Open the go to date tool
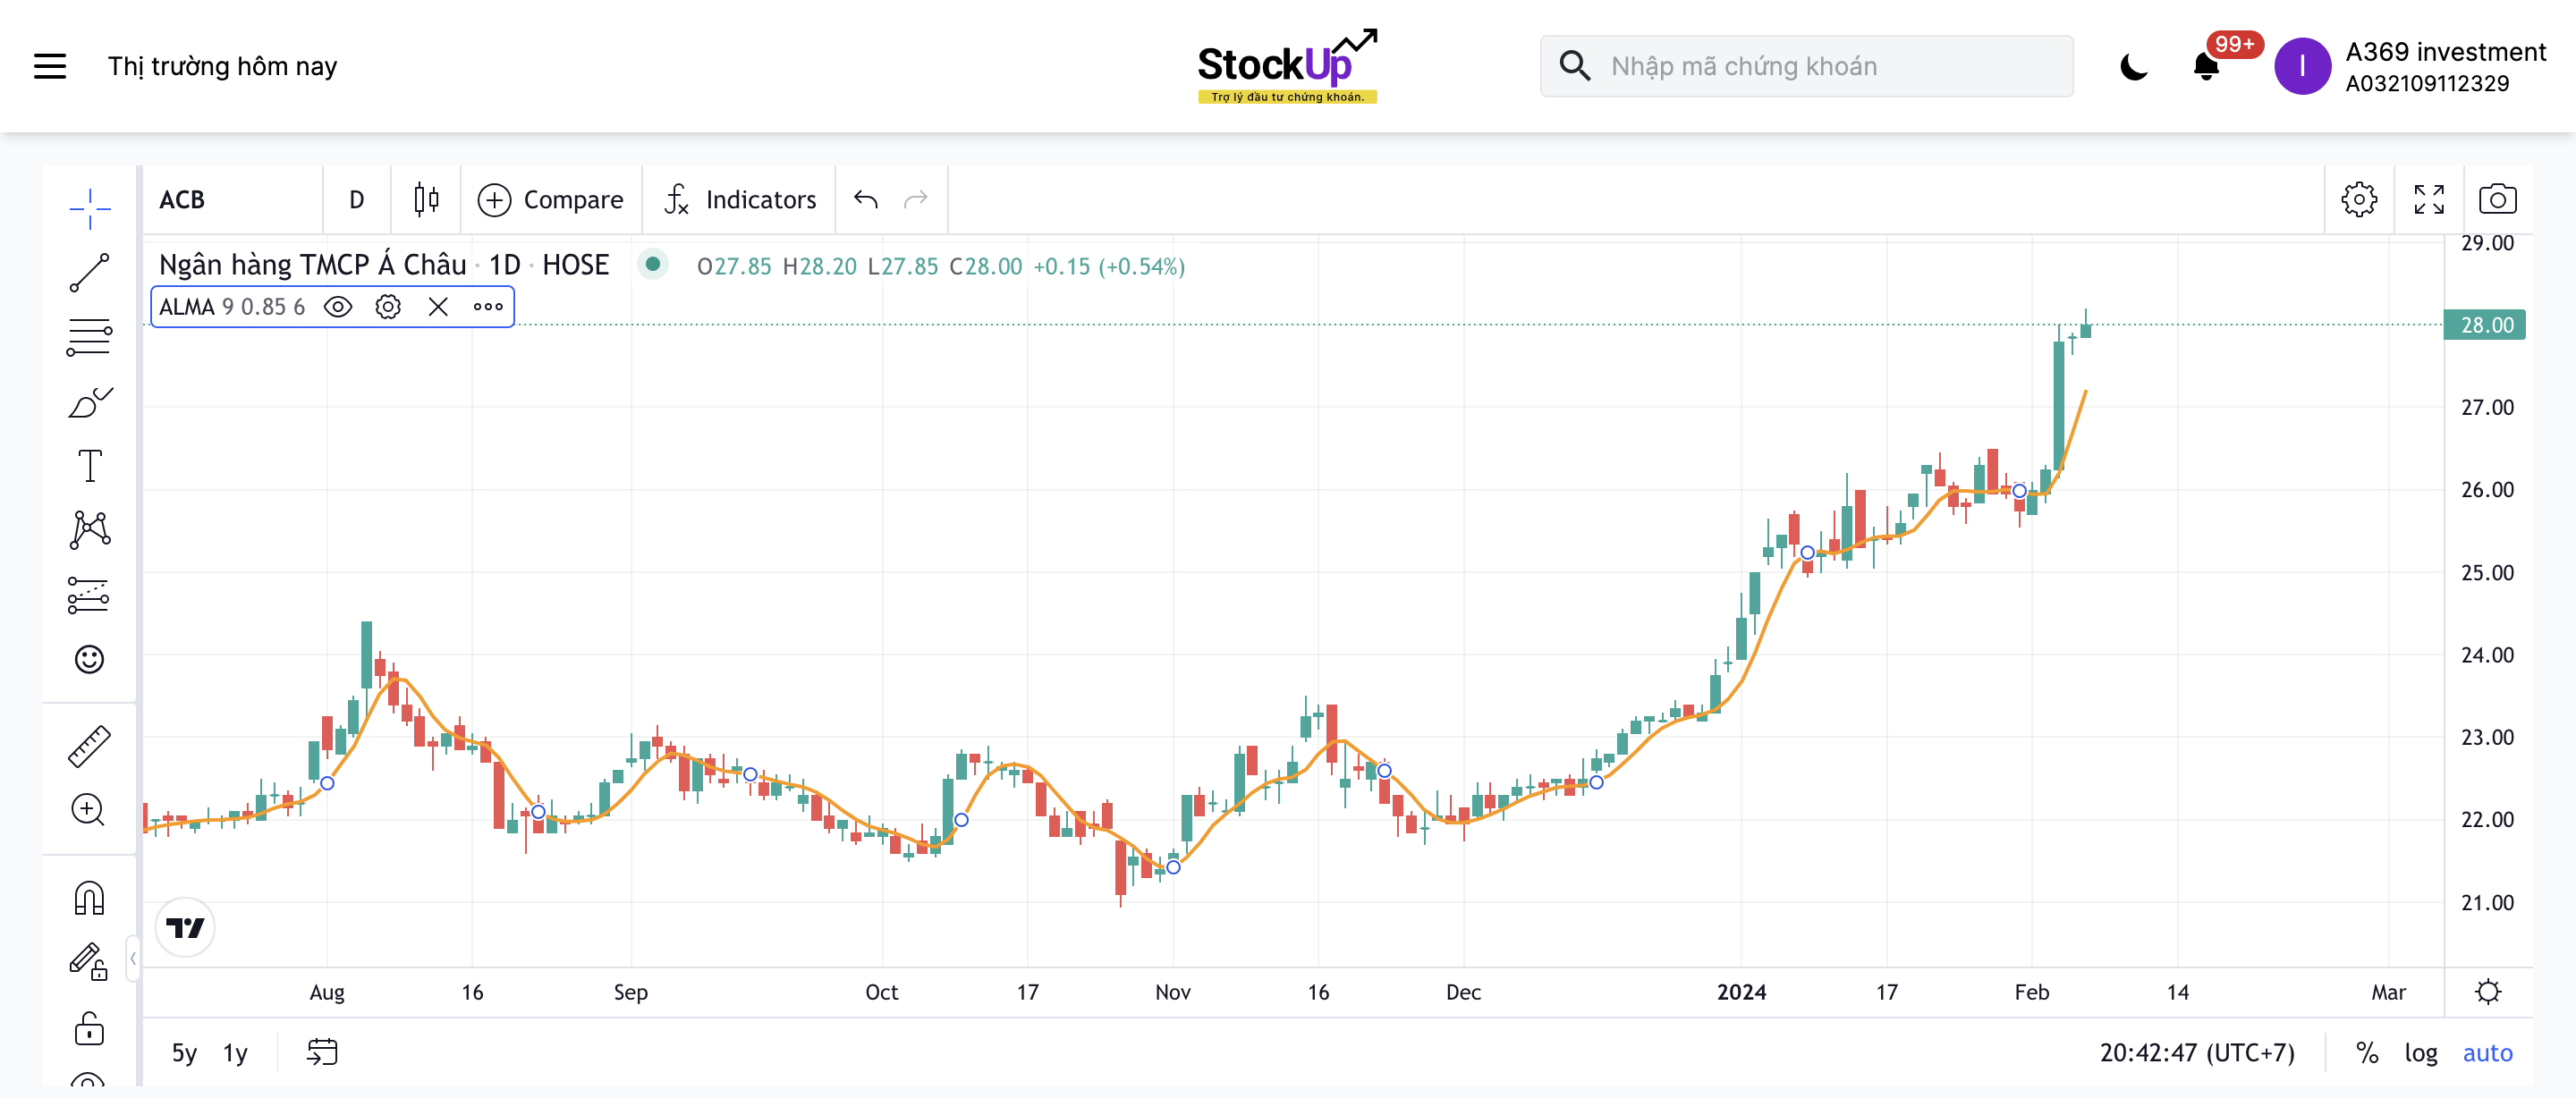 pyautogui.click(x=322, y=1053)
